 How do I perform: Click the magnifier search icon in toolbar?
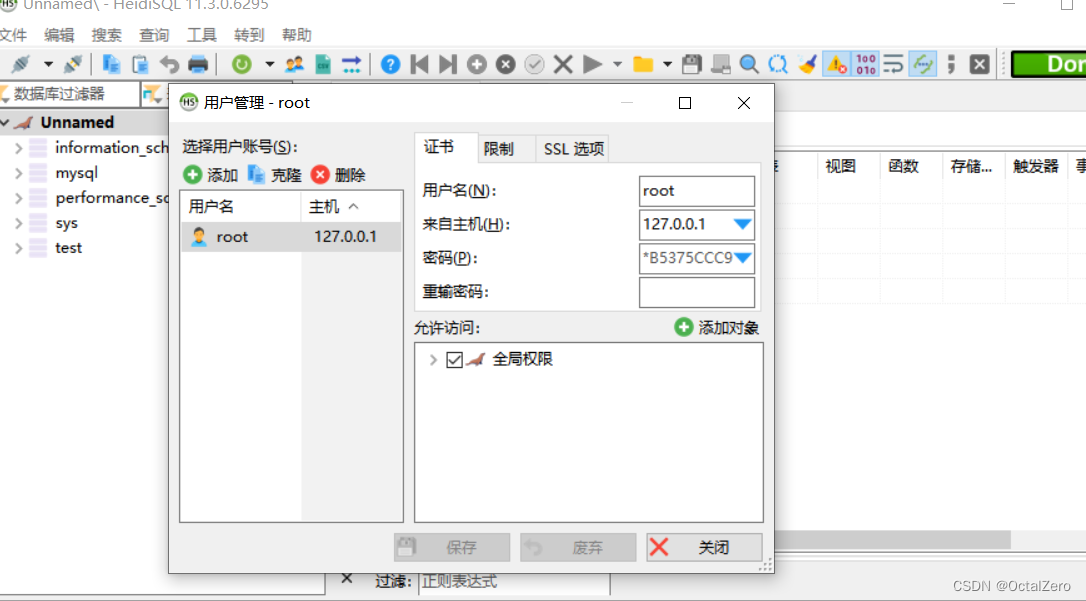coord(749,63)
